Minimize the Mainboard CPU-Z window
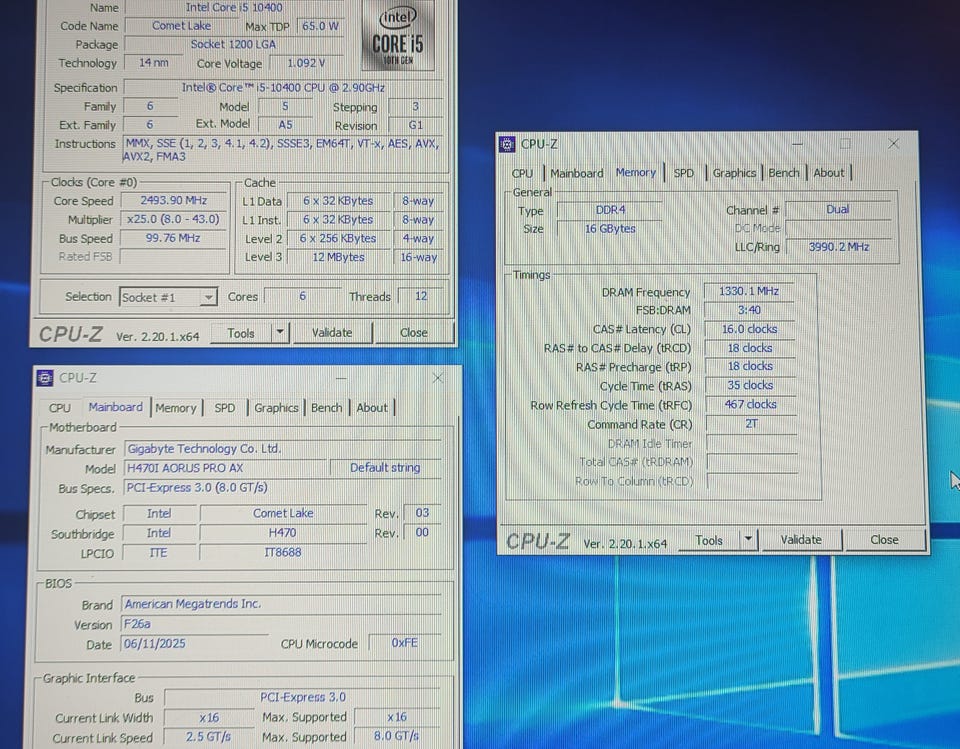 (341, 378)
